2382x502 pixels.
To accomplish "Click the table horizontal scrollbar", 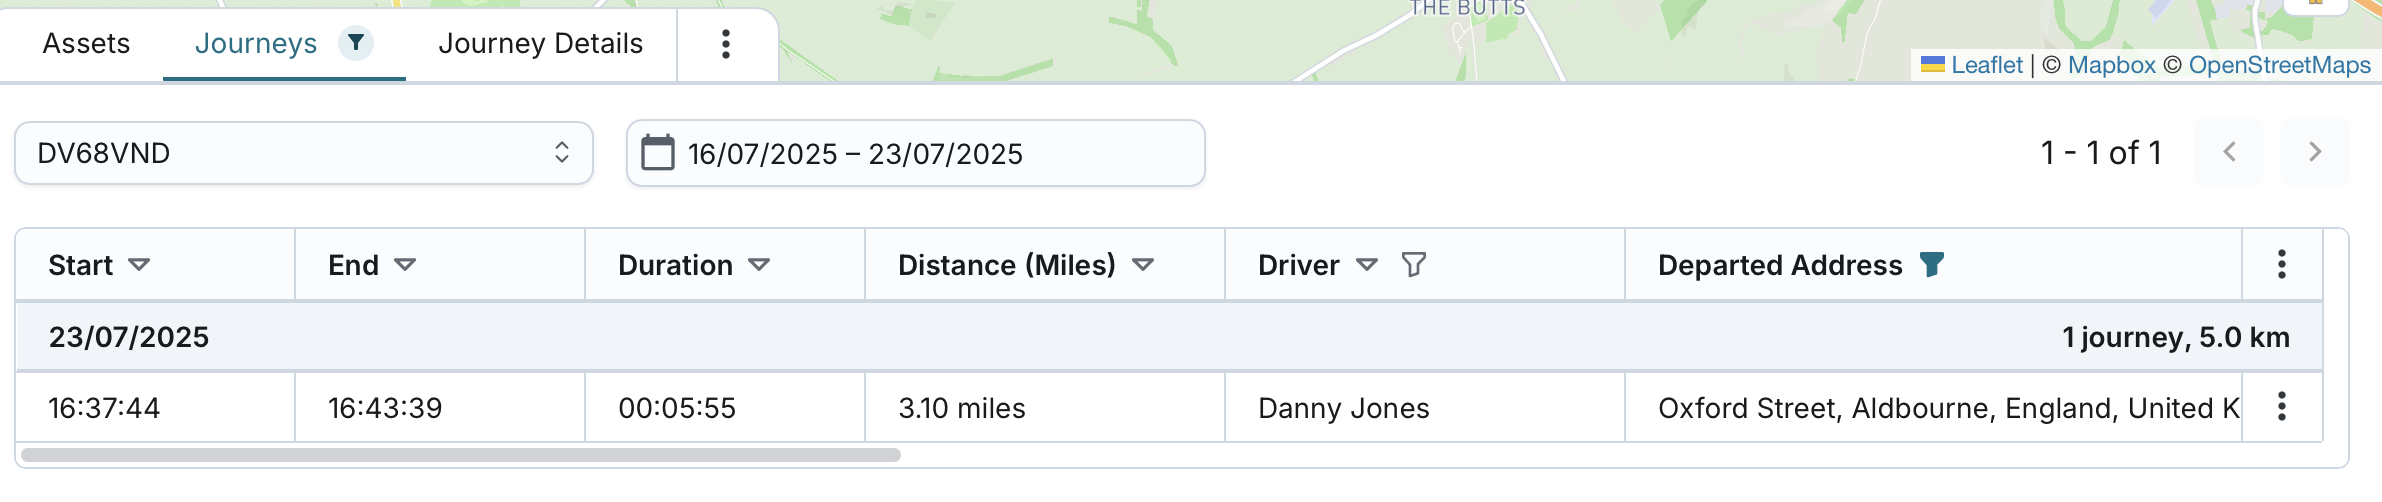I will (460, 455).
